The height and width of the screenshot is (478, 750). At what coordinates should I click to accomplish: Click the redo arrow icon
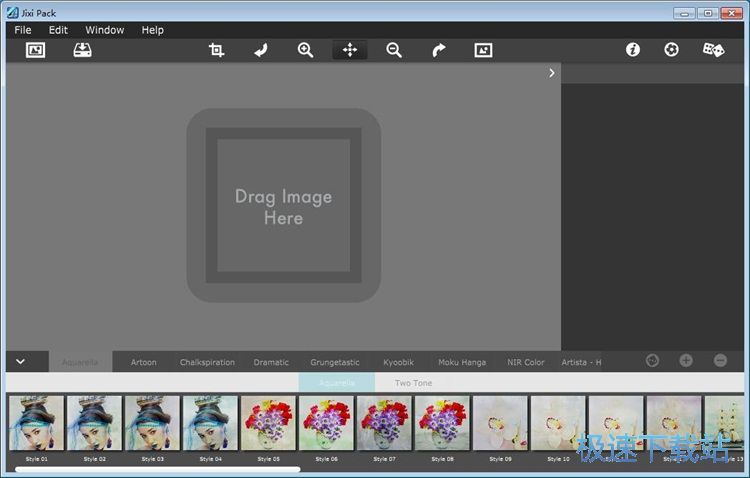(x=439, y=50)
